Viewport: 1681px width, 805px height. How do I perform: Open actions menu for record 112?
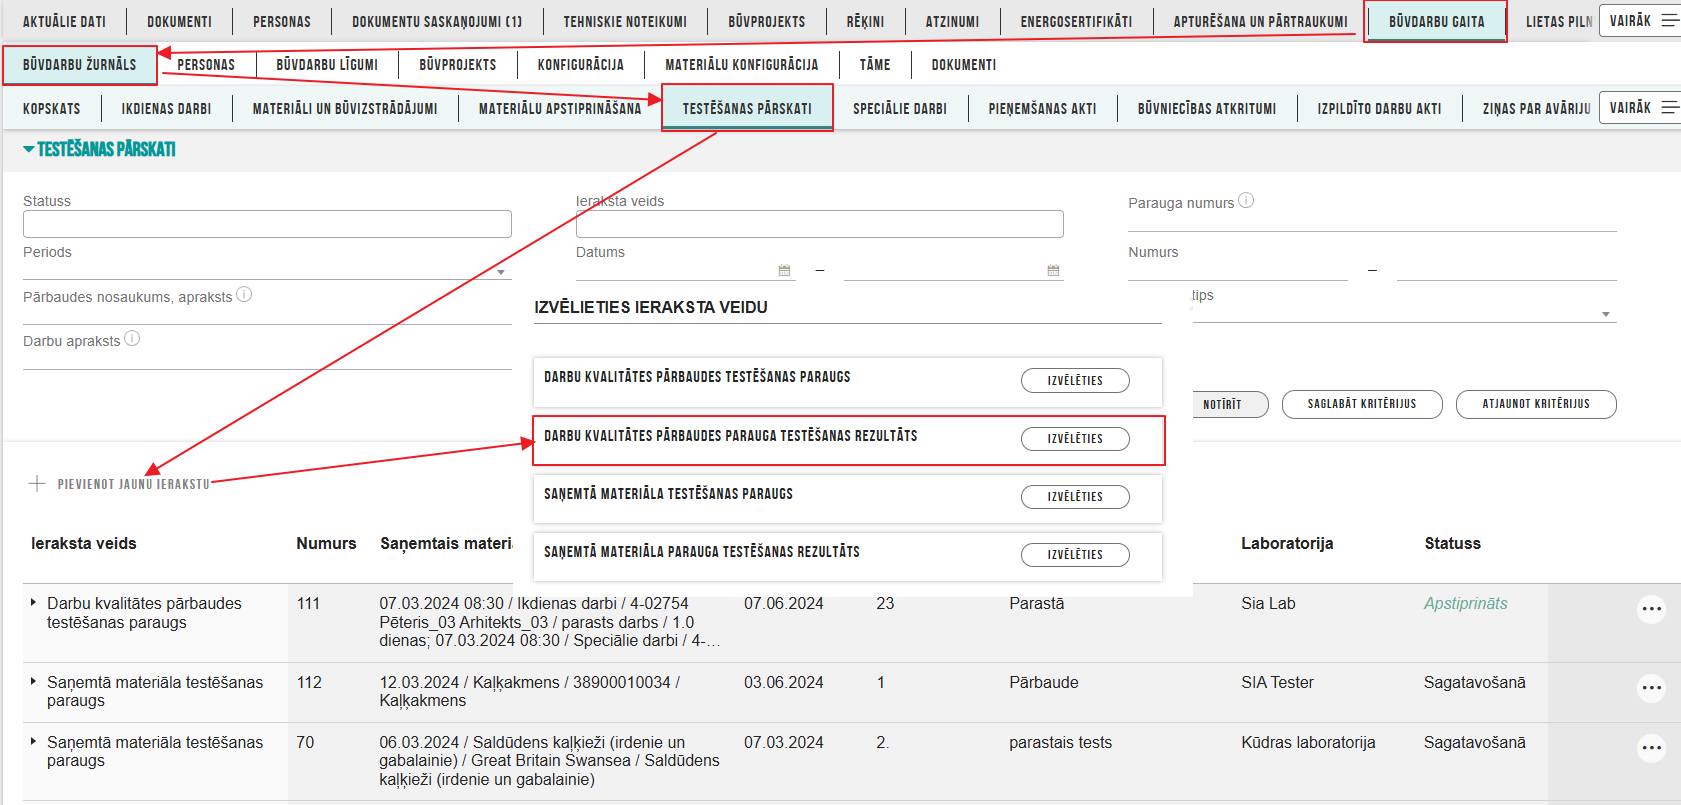[1651, 688]
